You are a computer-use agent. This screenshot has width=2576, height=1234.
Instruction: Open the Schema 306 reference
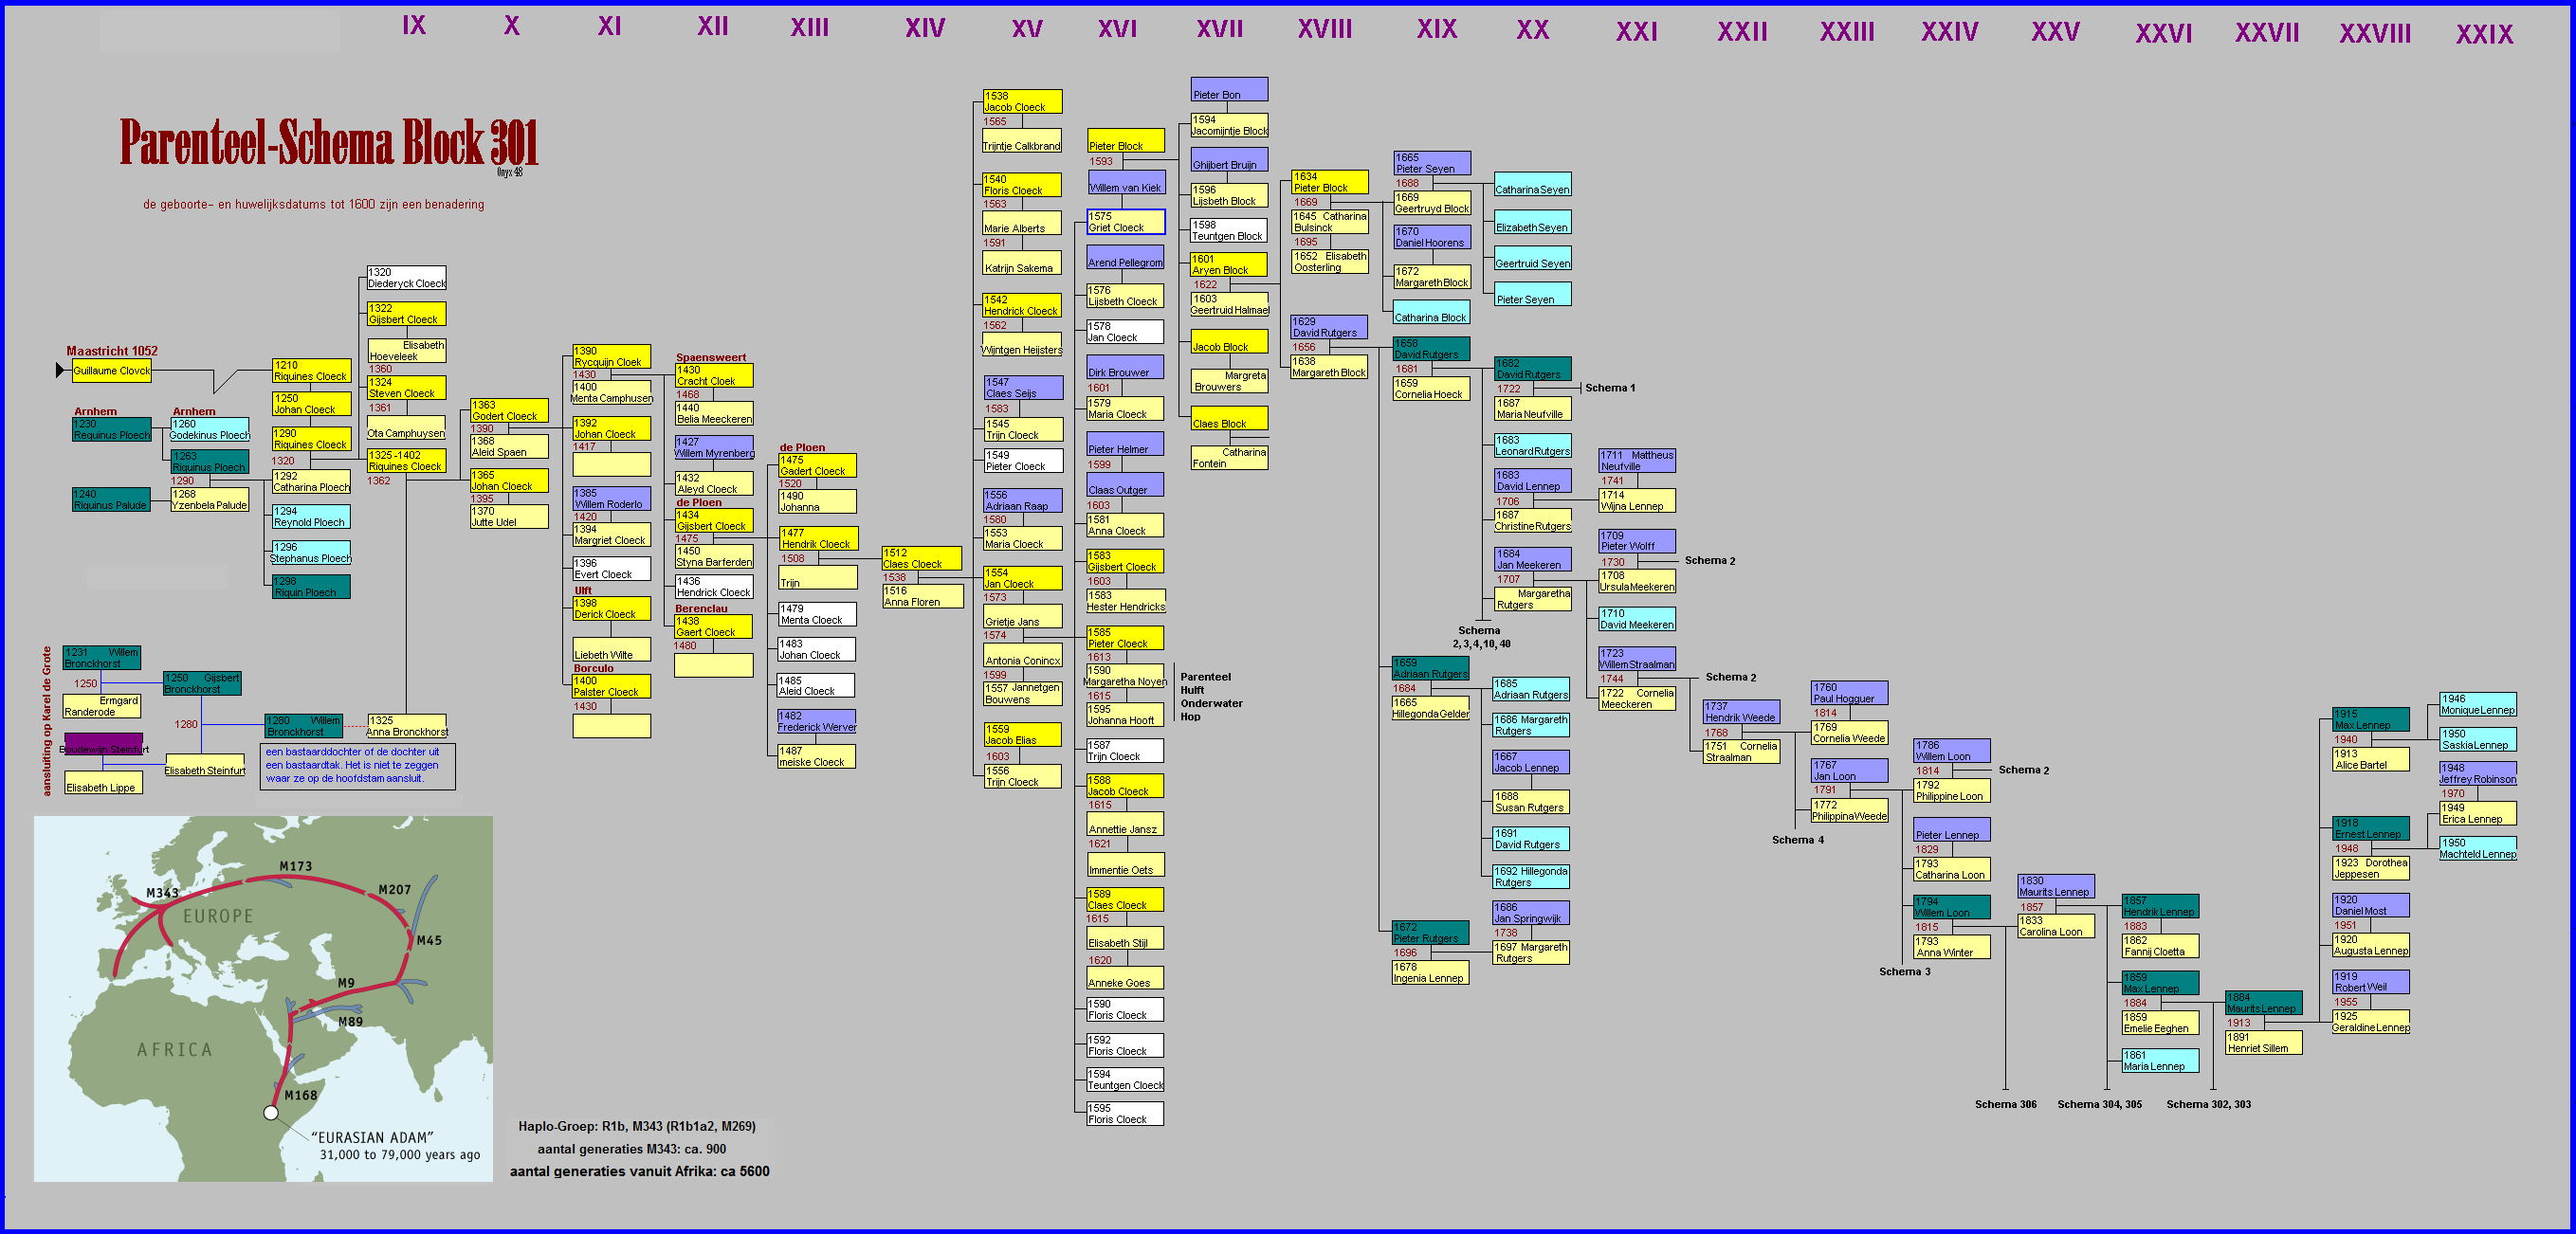pos(2005,1104)
